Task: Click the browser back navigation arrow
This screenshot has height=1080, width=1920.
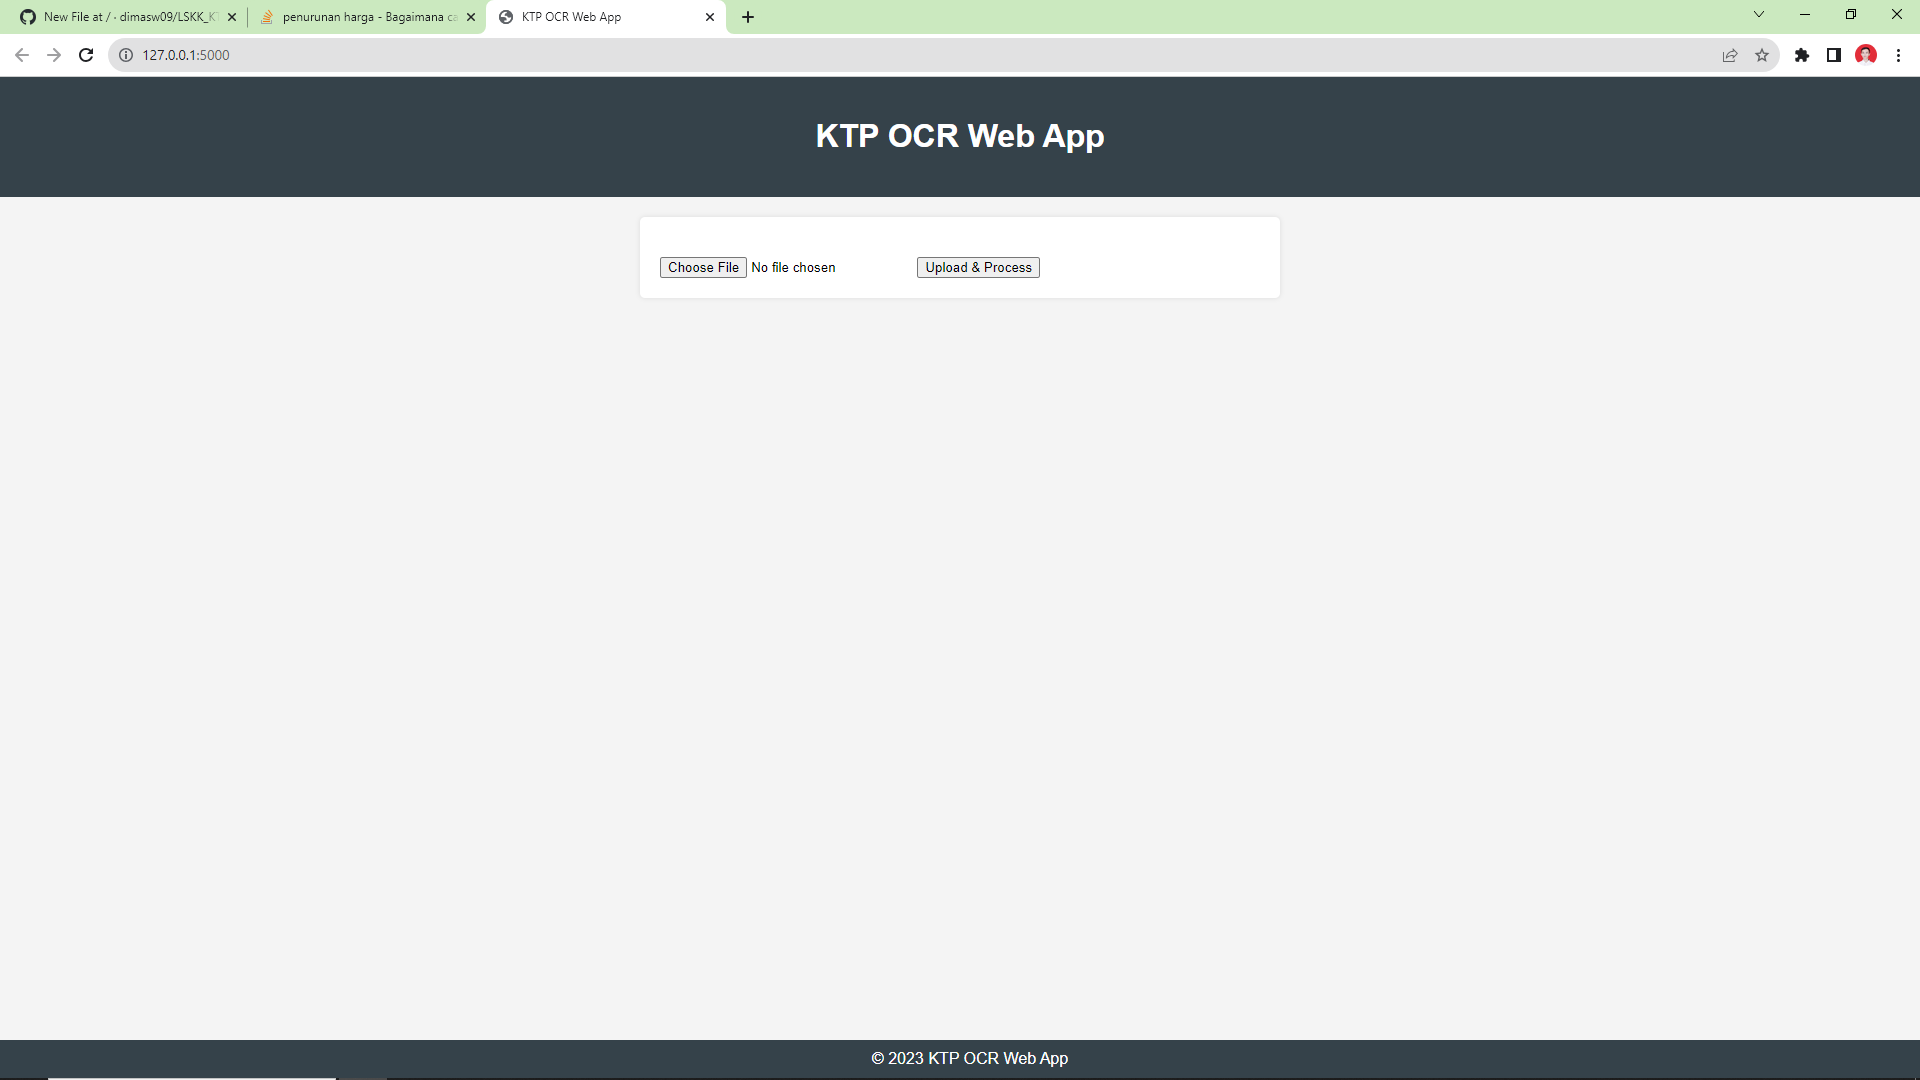Action: click(21, 55)
